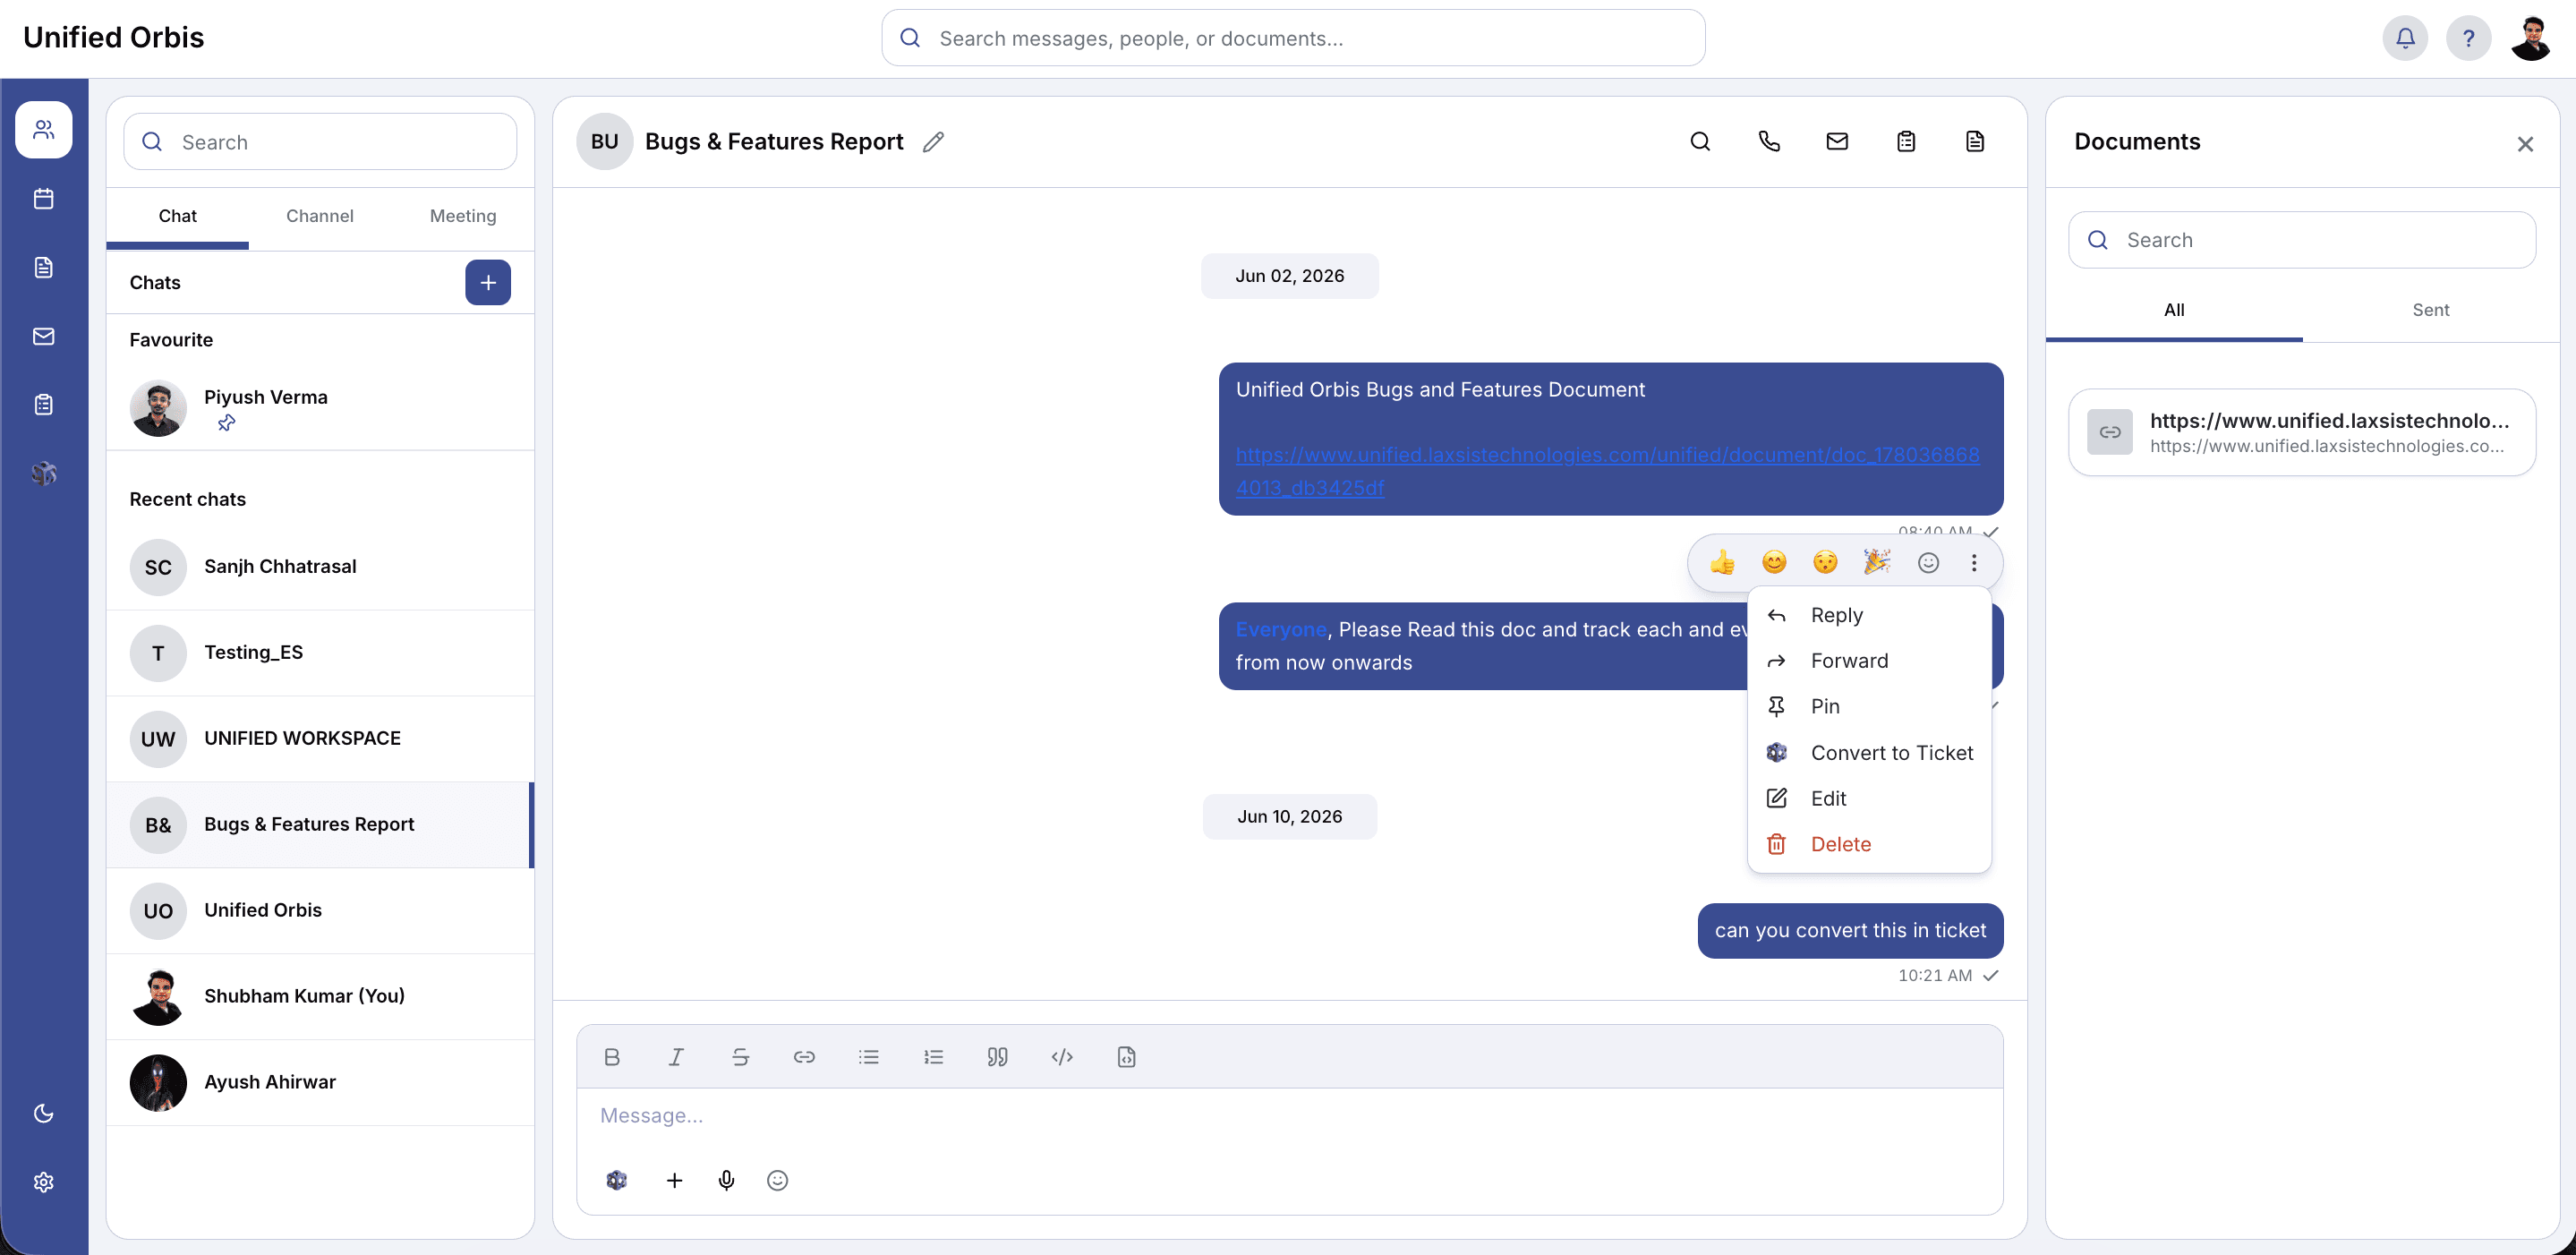This screenshot has height=1255, width=2576.
Task: Insert a link from the editor toolbar
Action: coord(804,1057)
